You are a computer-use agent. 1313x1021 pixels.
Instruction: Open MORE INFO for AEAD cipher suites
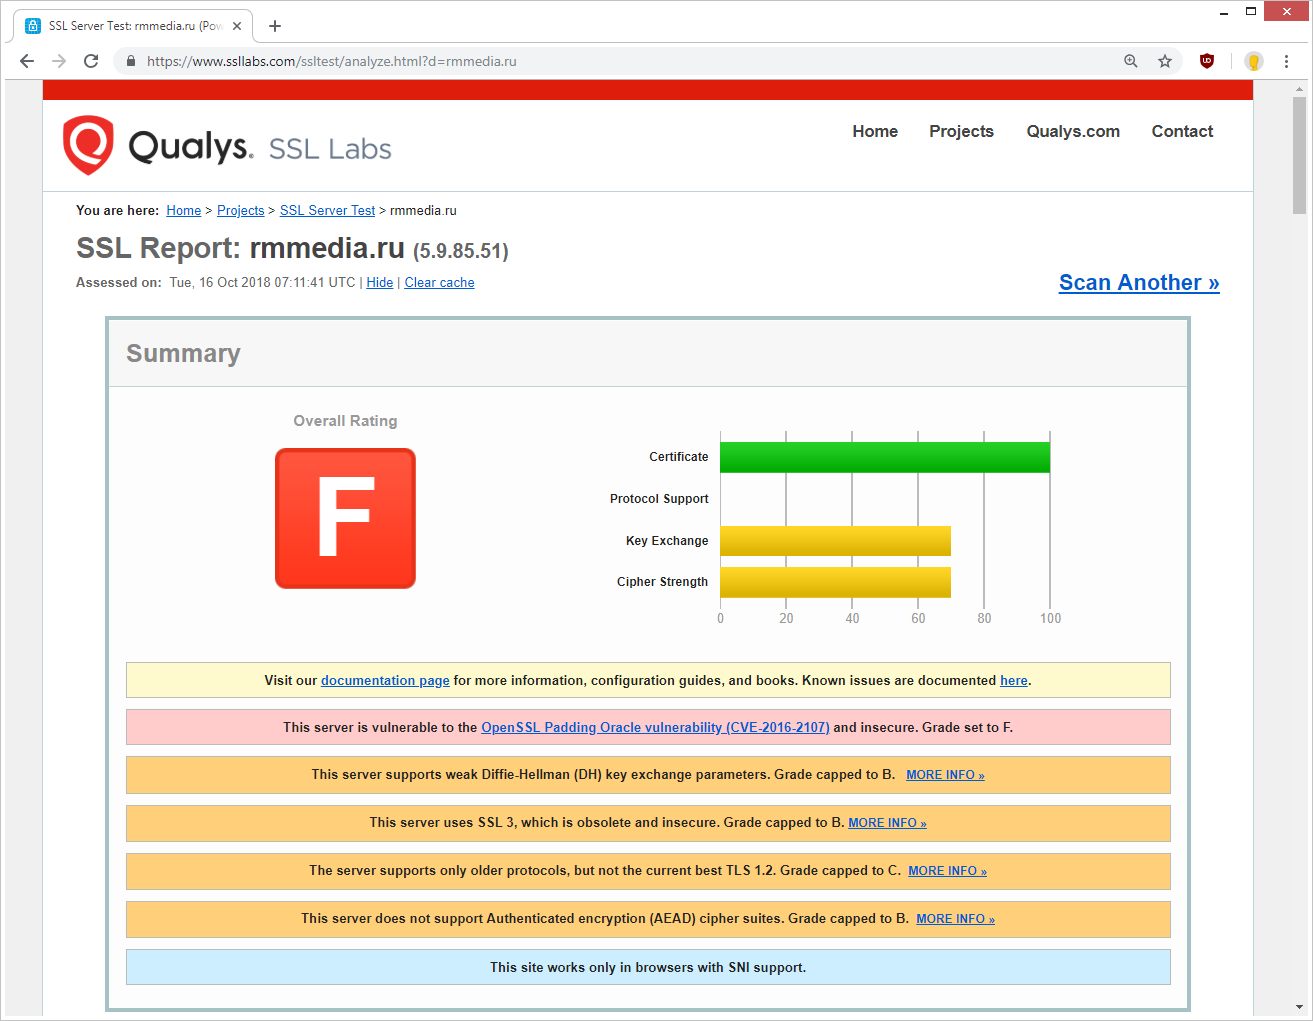click(x=955, y=919)
